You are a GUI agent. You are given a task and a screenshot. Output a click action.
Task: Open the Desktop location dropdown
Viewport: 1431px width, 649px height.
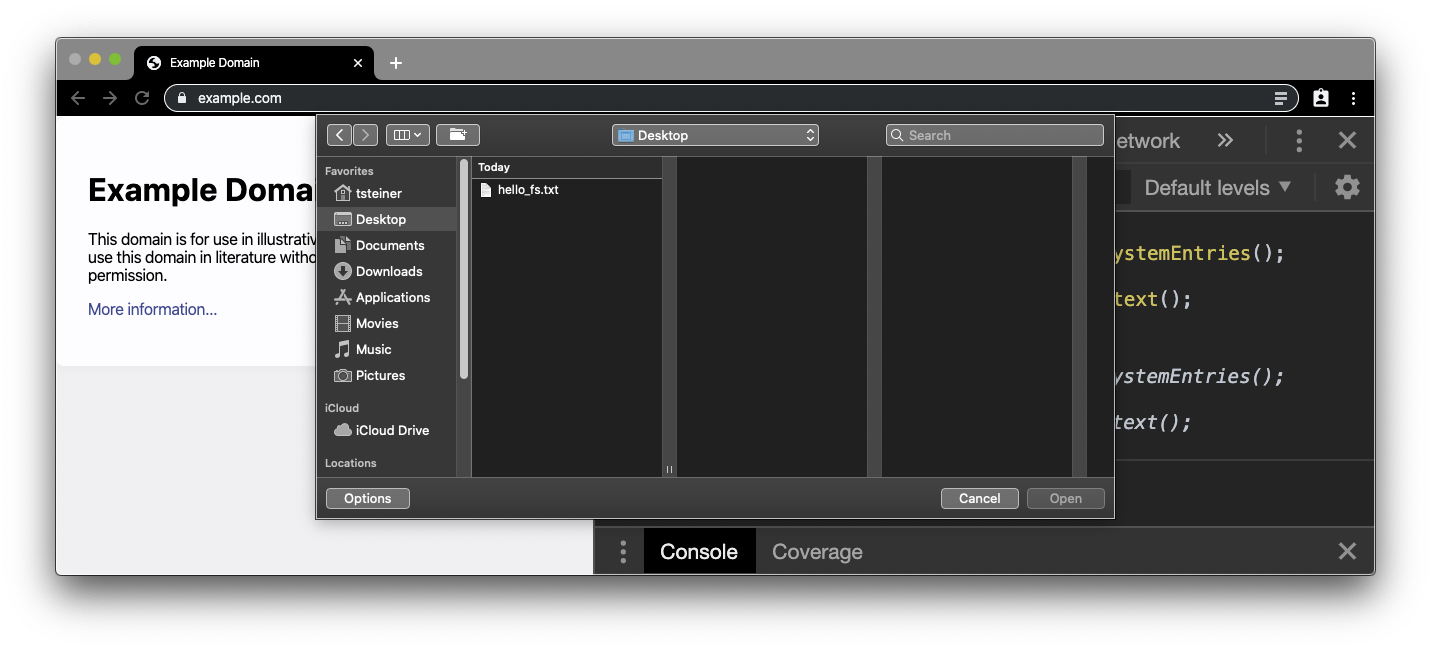(x=715, y=135)
